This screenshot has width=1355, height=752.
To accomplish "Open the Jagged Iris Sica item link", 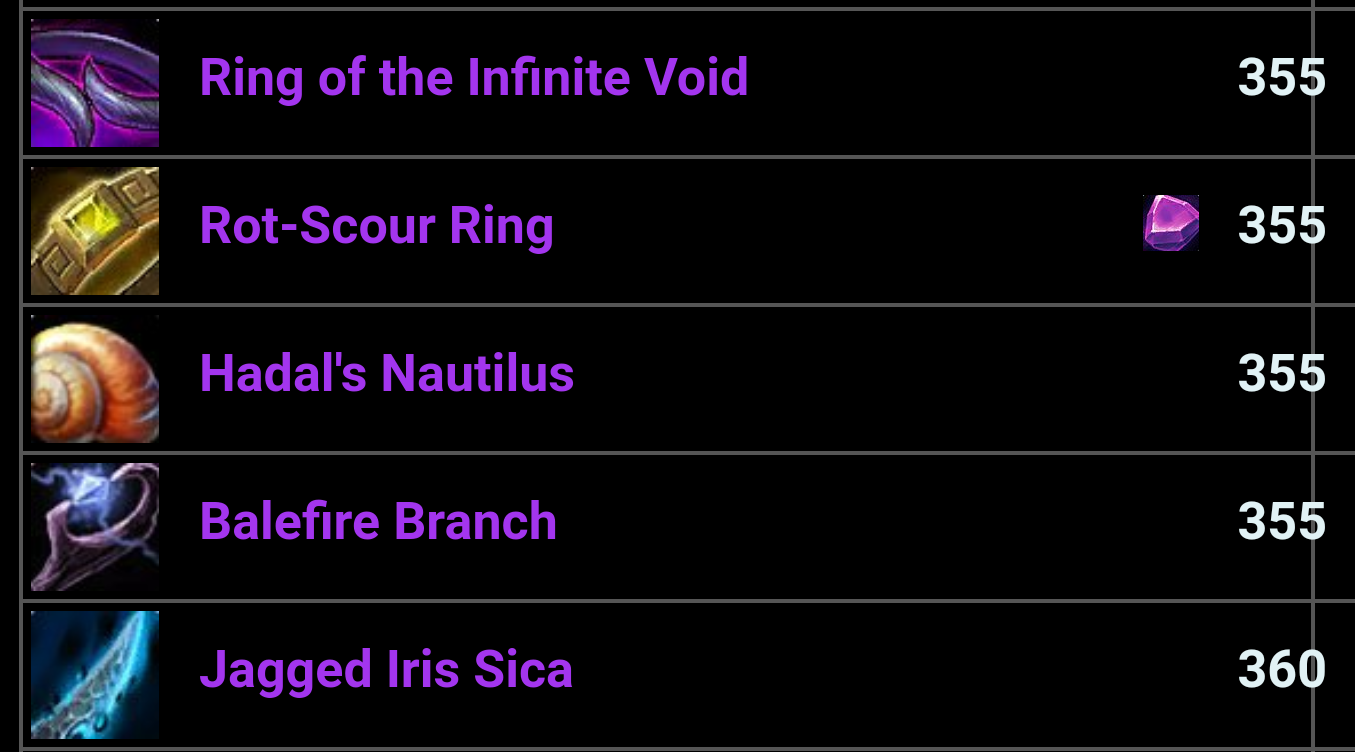I will [x=386, y=669].
